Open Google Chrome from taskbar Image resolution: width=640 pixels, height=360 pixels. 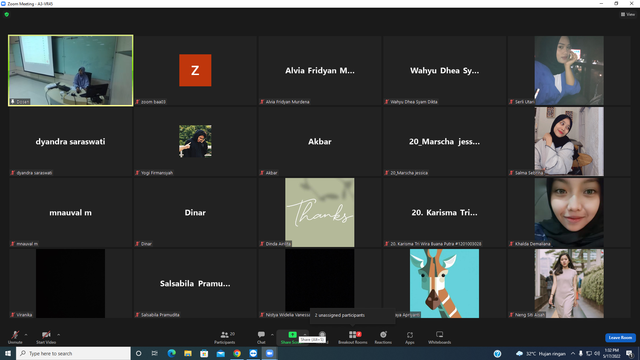click(x=237, y=353)
